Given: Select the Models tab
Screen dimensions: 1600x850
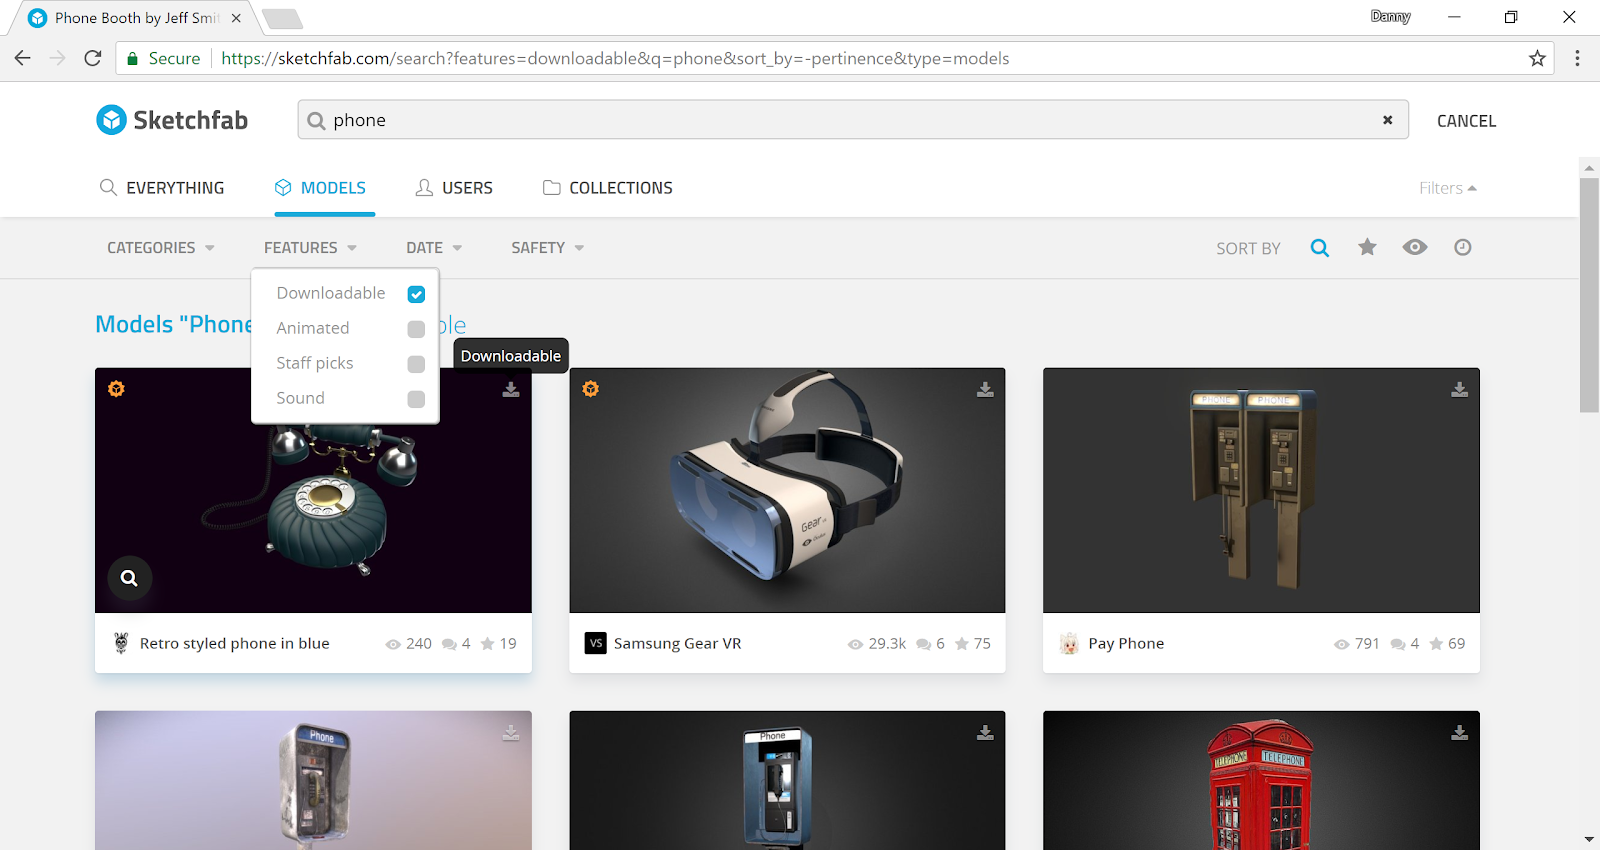Looking at the screenshot, I should point(321,188).
